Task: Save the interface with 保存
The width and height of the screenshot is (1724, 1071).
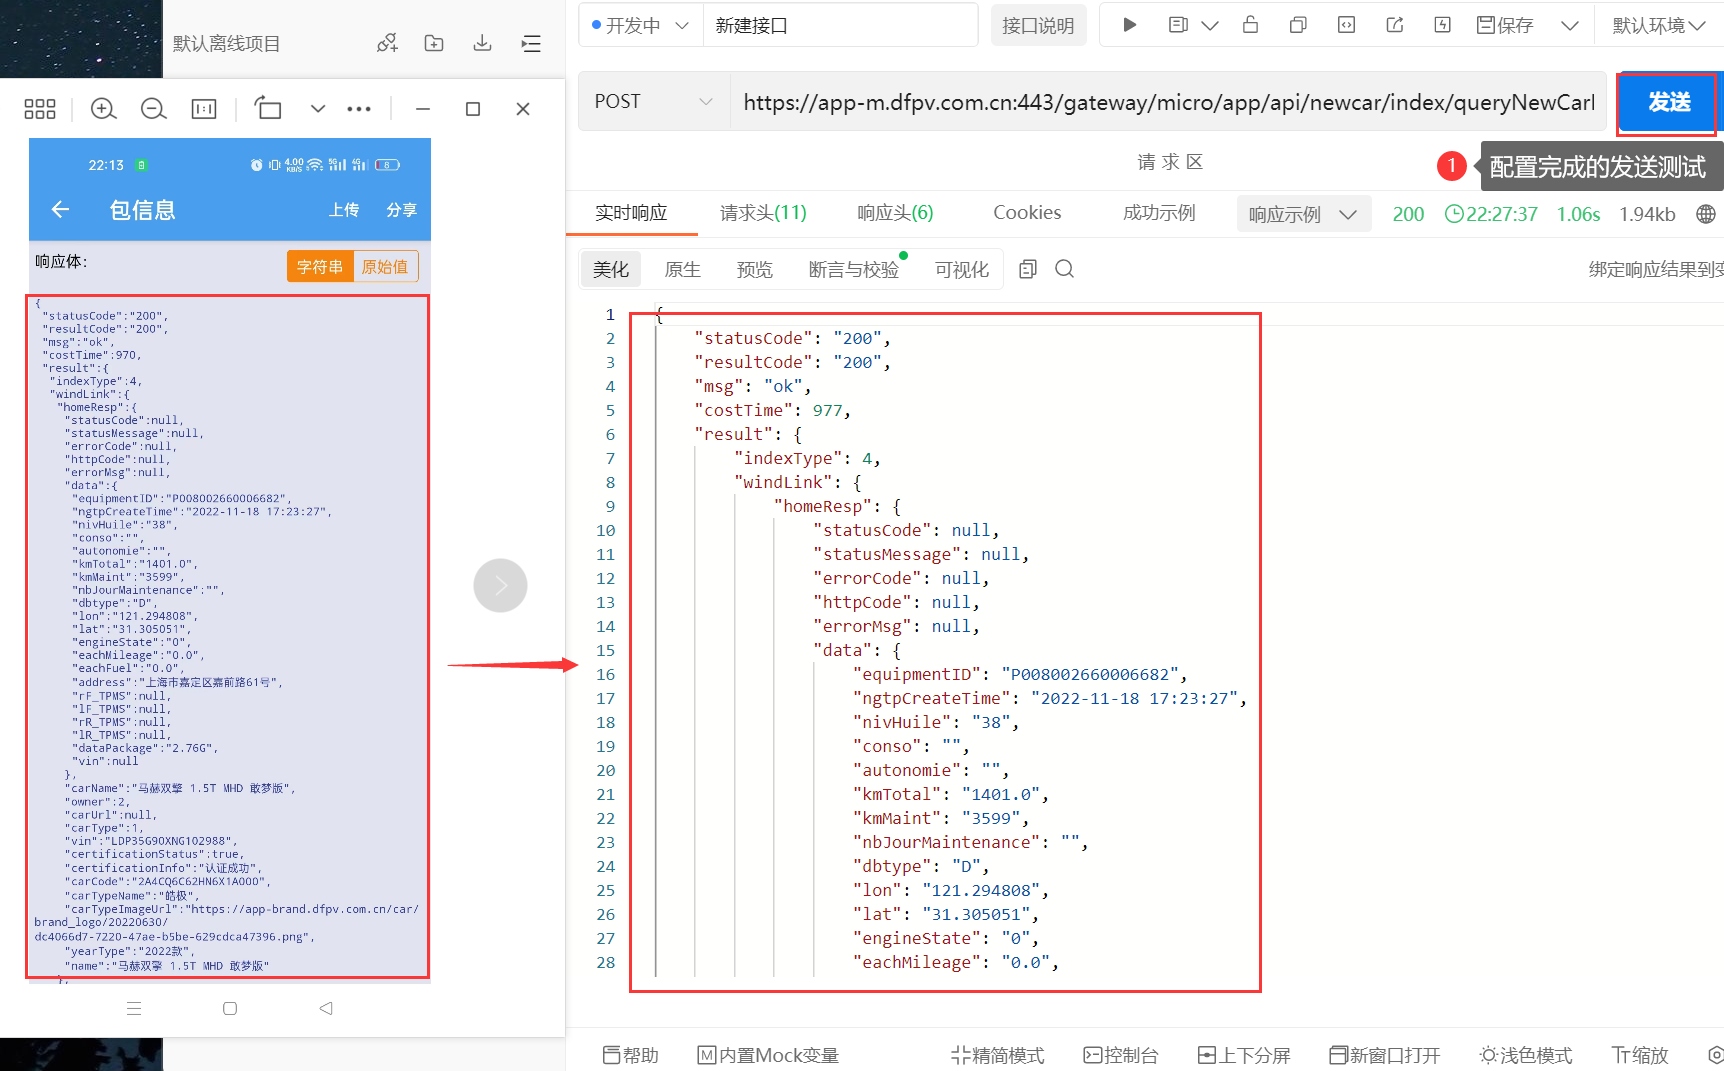Action: (1505, 25)
